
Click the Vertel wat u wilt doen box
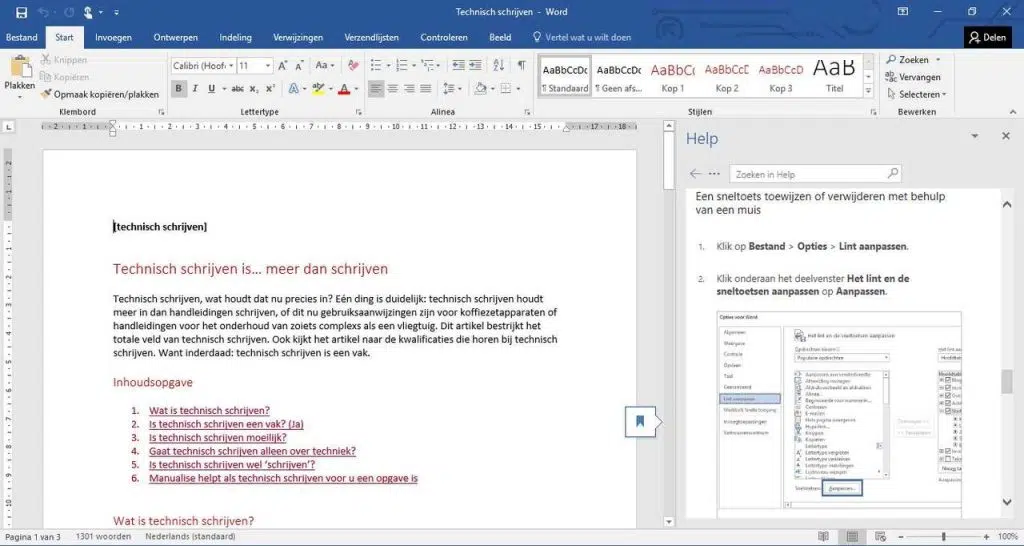coord(582,37)
